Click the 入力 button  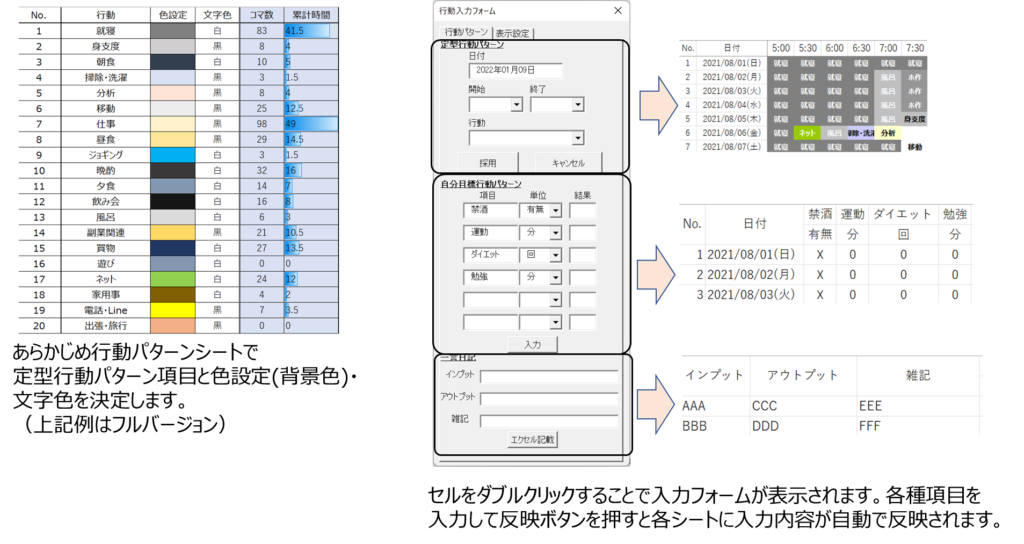pyautogui.click(x=531, y=344)
